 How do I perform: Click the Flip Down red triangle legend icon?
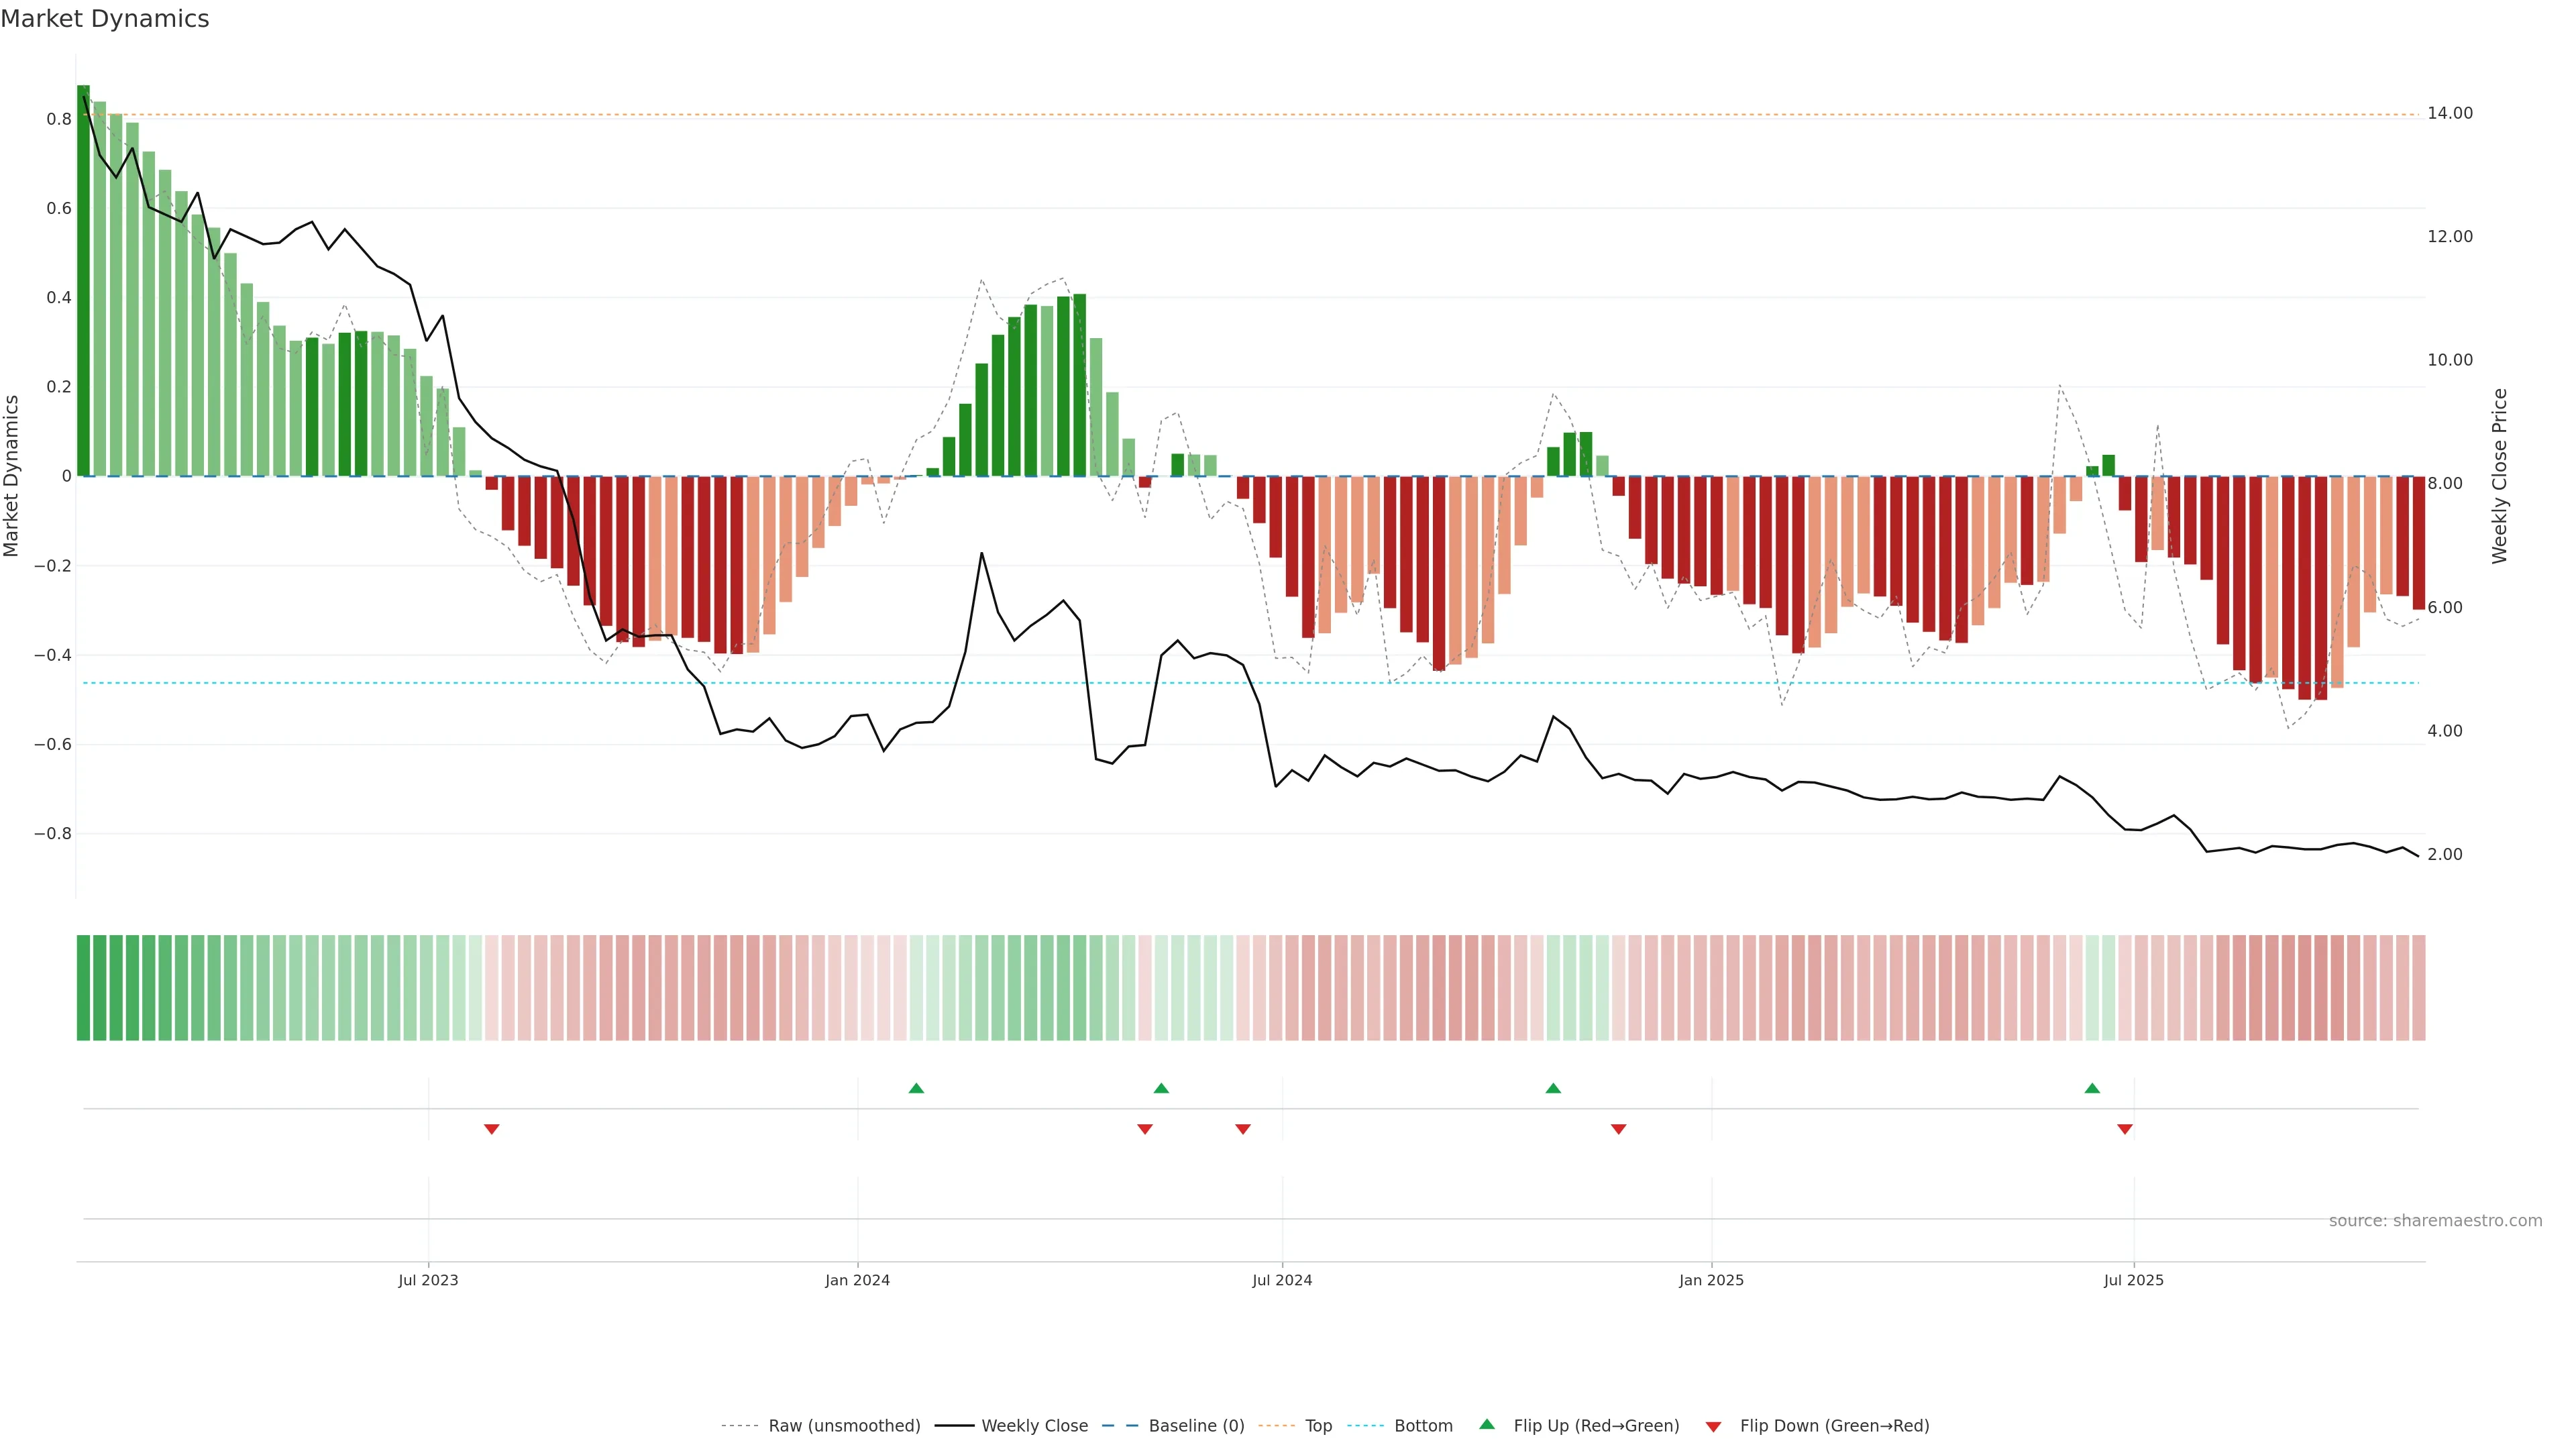[1713, 1426]
